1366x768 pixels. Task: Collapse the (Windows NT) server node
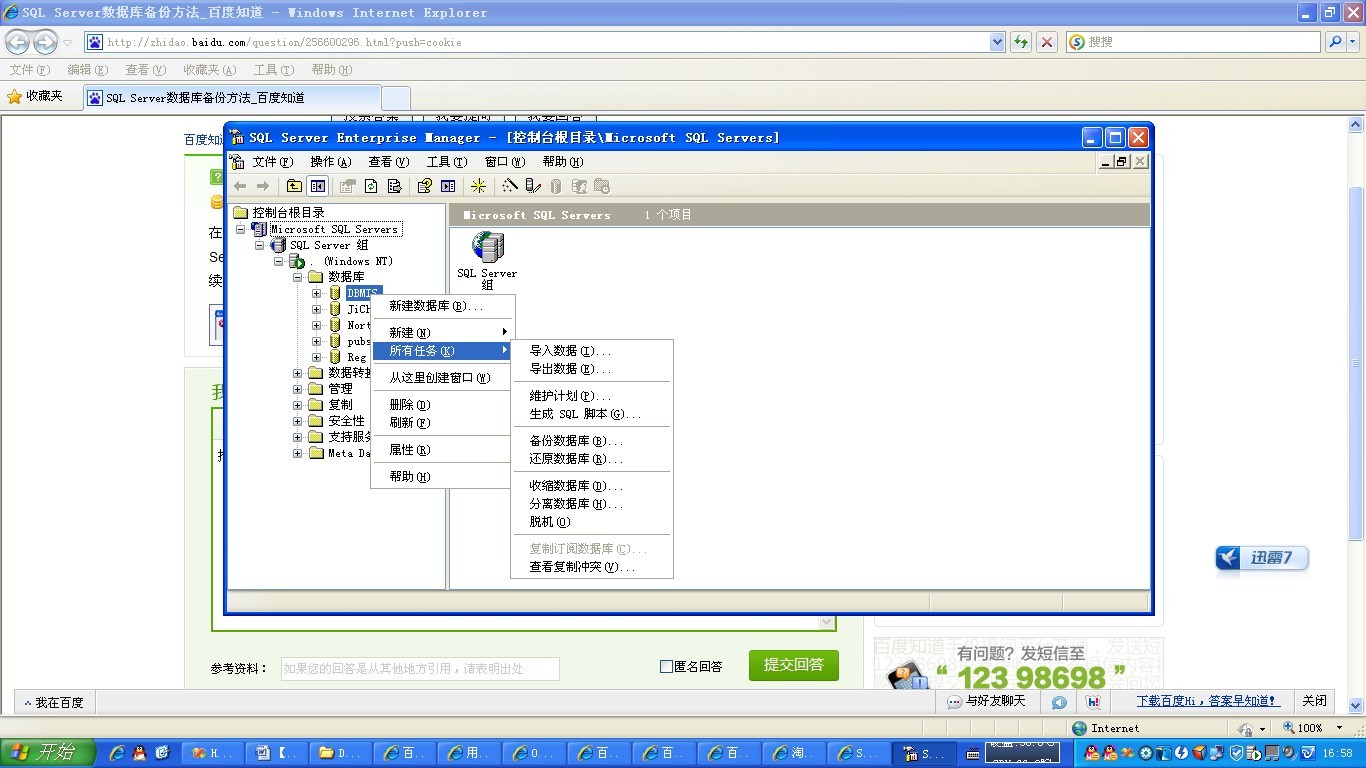pyautogui.click(x=279, y=261)
